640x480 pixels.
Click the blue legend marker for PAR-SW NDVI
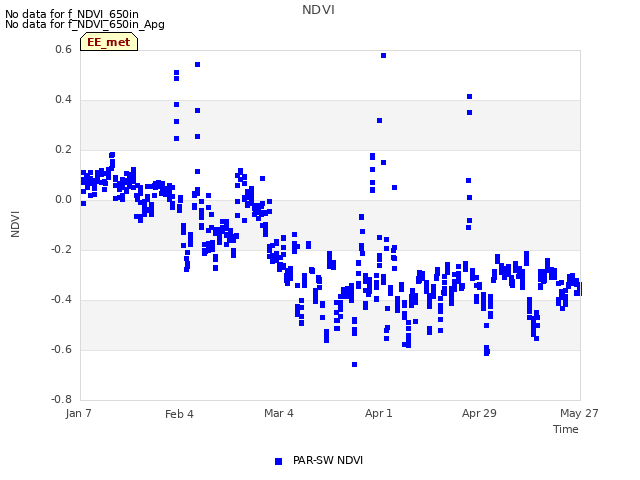[278, 461]
